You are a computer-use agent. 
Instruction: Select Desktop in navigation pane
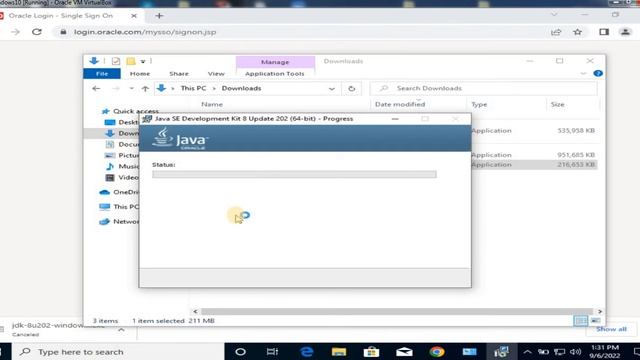coord(122,122)
